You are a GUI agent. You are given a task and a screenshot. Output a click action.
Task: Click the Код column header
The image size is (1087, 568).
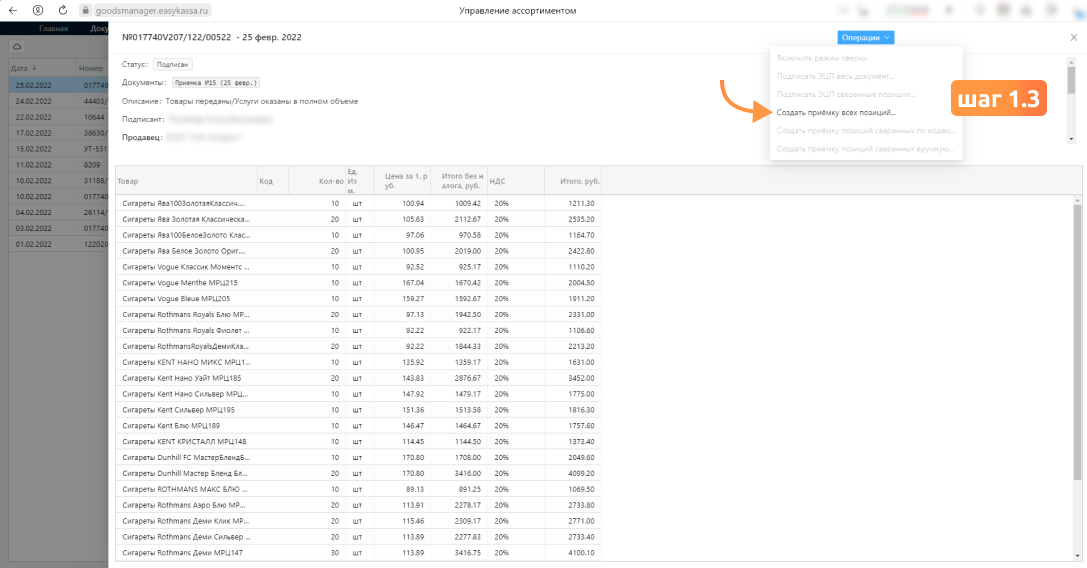tap(272, 181)
